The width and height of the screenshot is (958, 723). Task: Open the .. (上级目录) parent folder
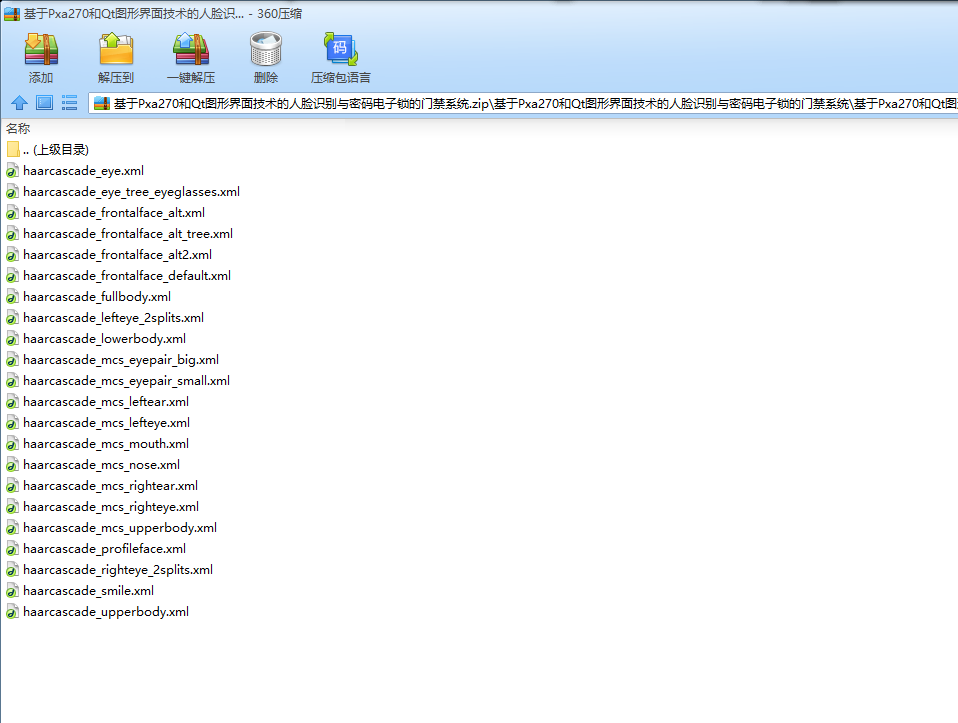pos(48,150)
